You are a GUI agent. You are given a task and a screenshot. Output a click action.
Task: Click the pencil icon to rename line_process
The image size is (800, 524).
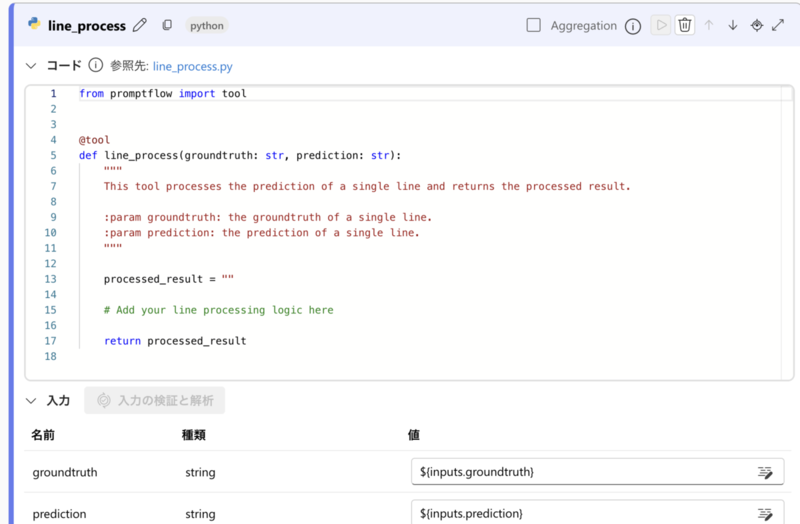pyautogui.click(x=140, y=25)
